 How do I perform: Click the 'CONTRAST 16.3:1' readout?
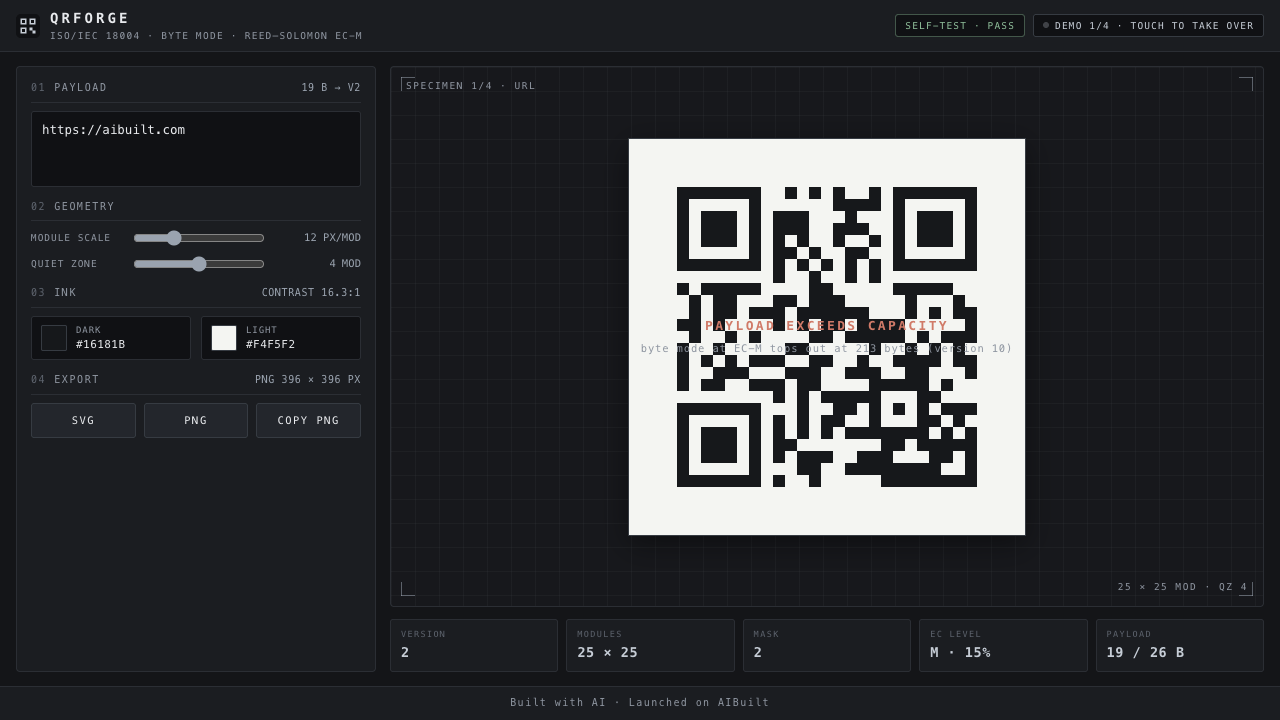[x=311, y=293]
